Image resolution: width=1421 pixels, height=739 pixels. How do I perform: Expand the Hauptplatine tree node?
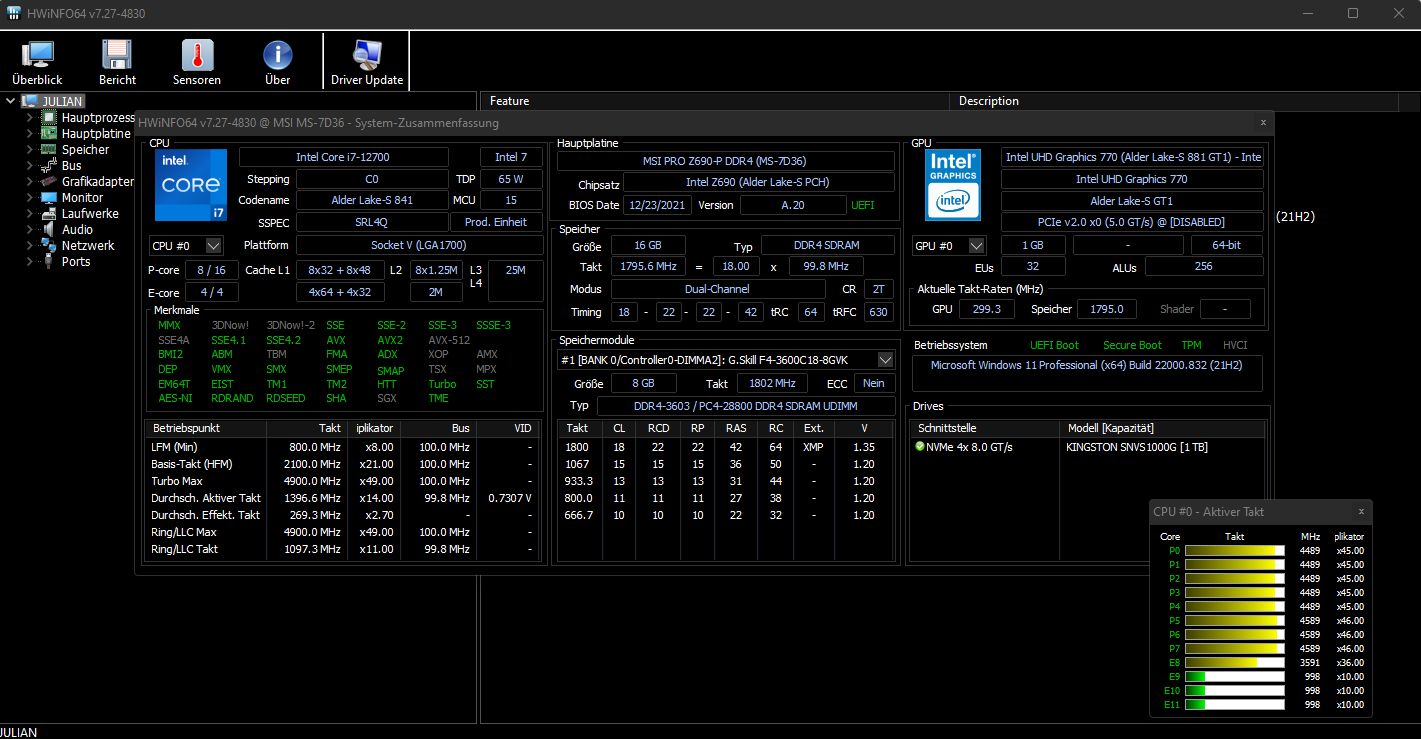click(x=30, y=133)
